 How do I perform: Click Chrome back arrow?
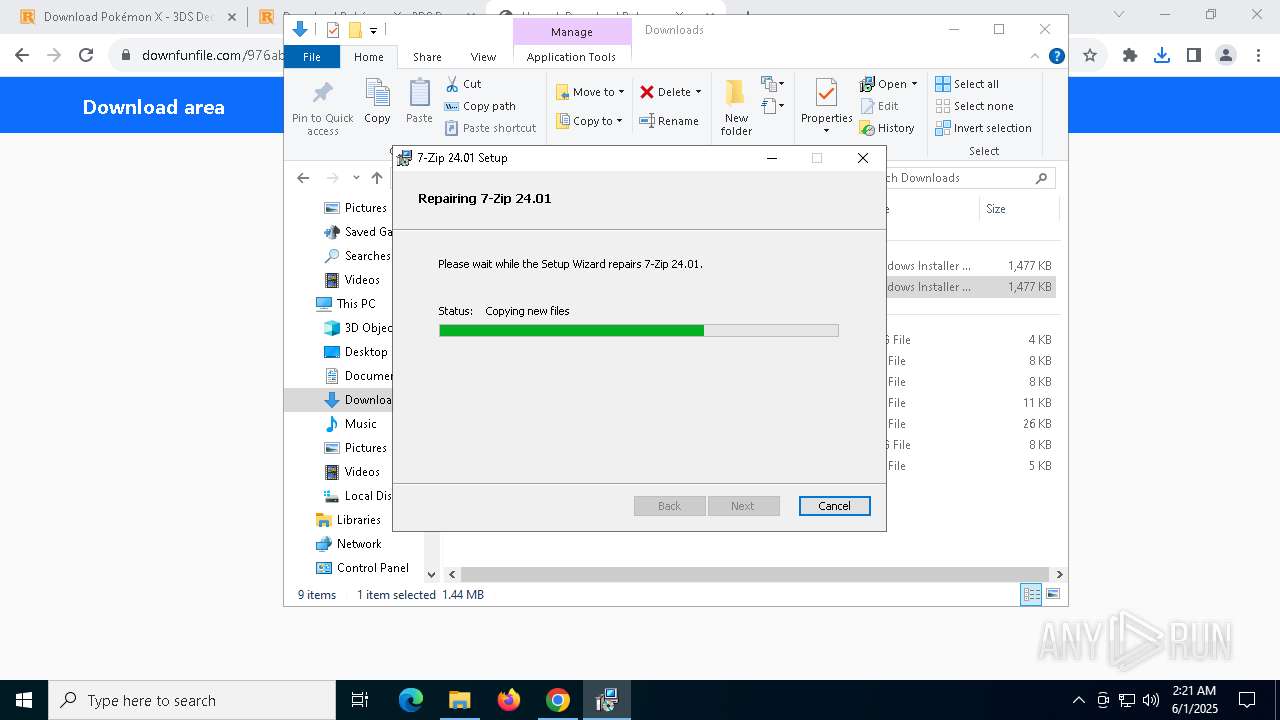click(x=21, y=56)
